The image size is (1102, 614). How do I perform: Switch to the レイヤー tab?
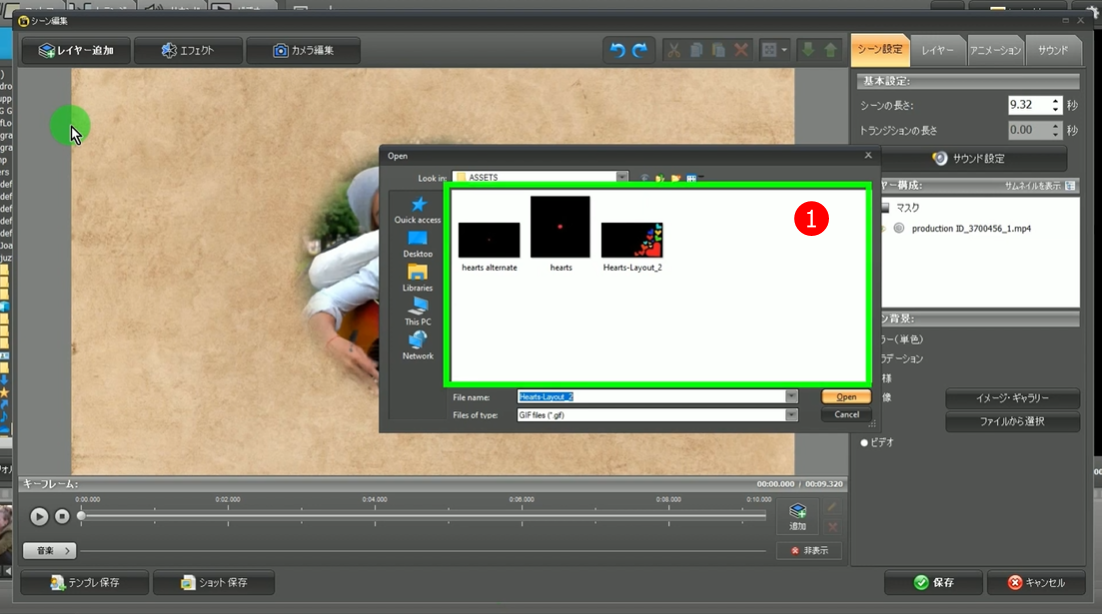point(937,50)
